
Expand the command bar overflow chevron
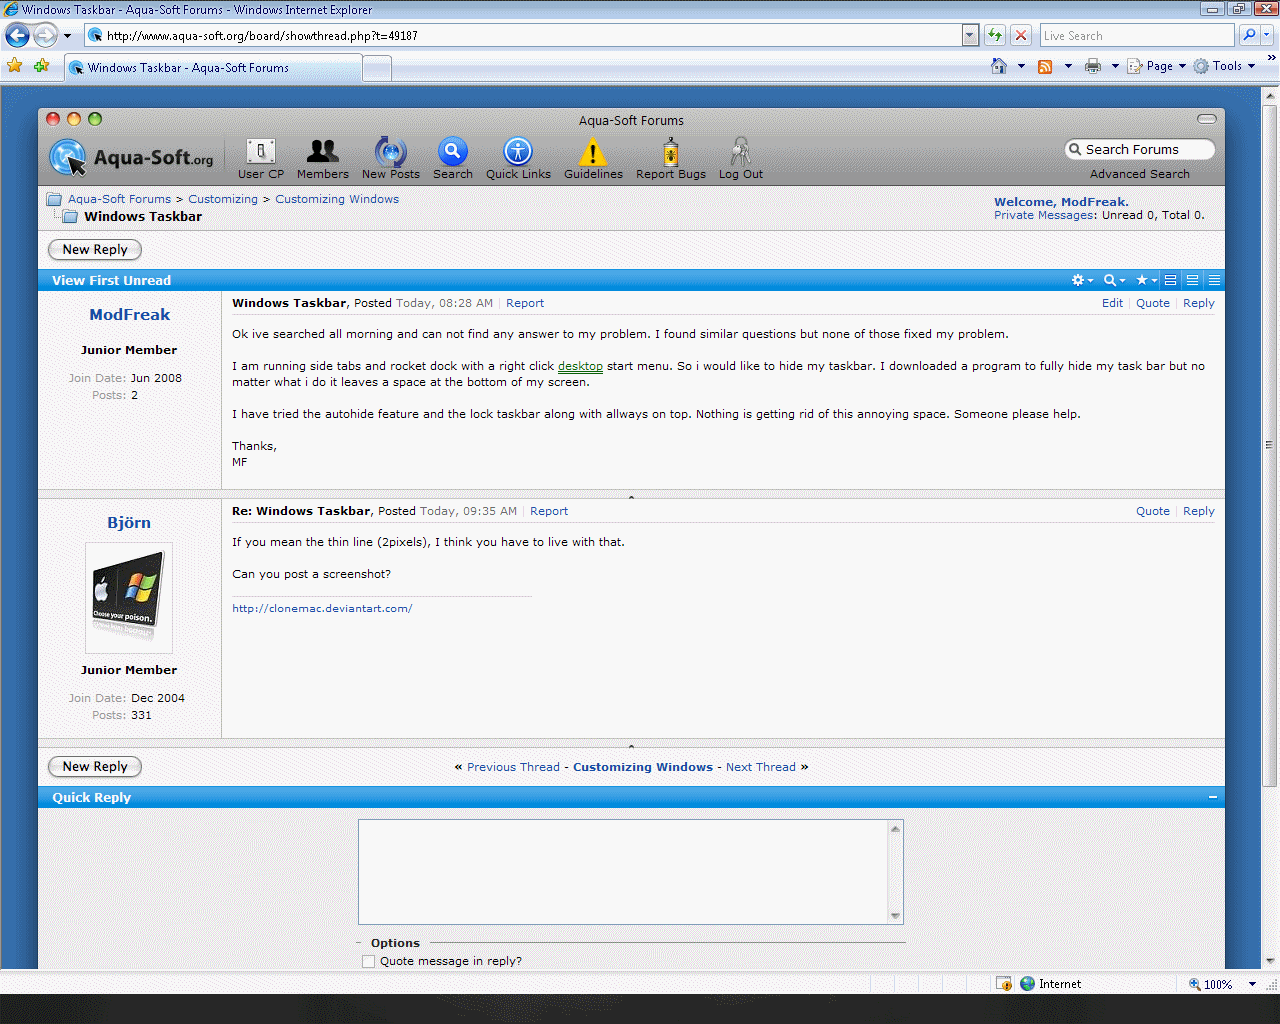(x=1272, y=60)
